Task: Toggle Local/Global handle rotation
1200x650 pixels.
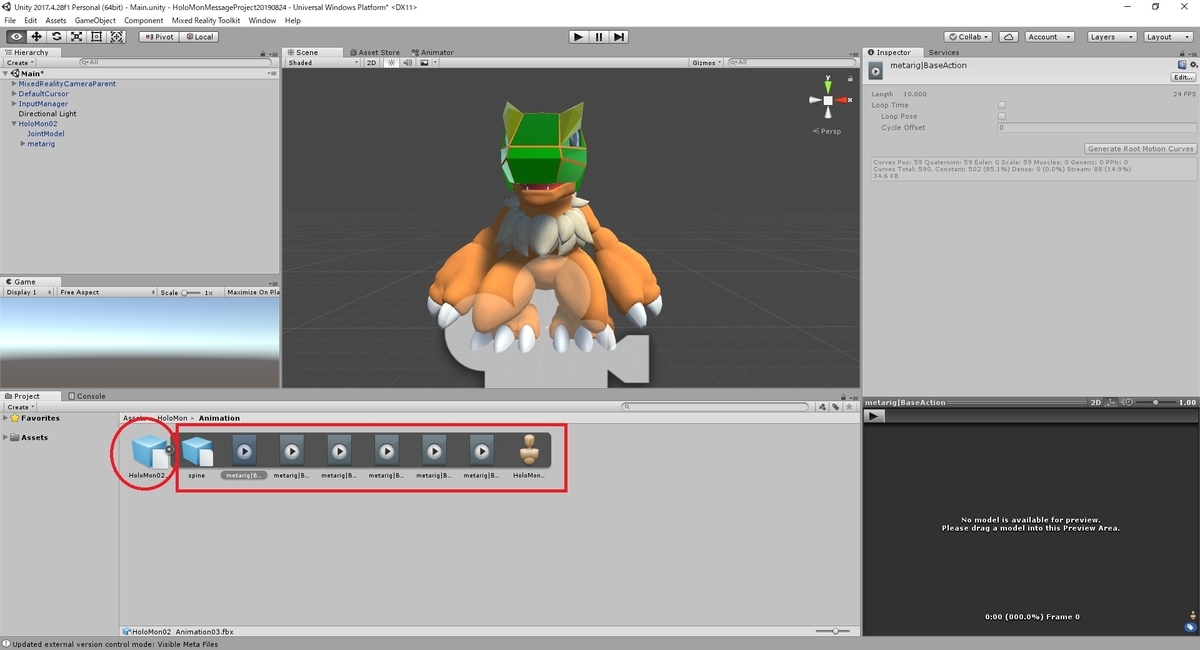Action: 198,37
